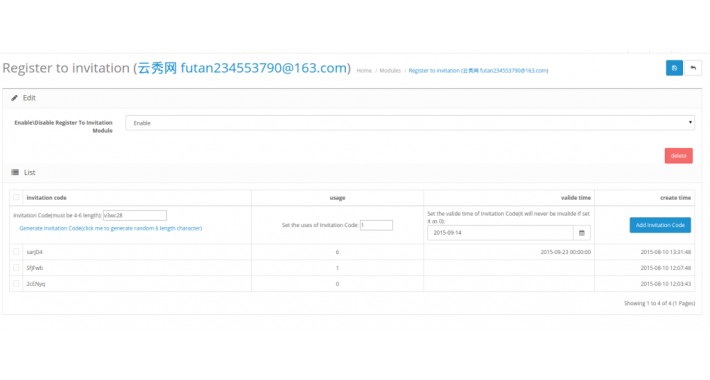
Task: Go to Home breadcrumb
Action: [x=364, y=71]
